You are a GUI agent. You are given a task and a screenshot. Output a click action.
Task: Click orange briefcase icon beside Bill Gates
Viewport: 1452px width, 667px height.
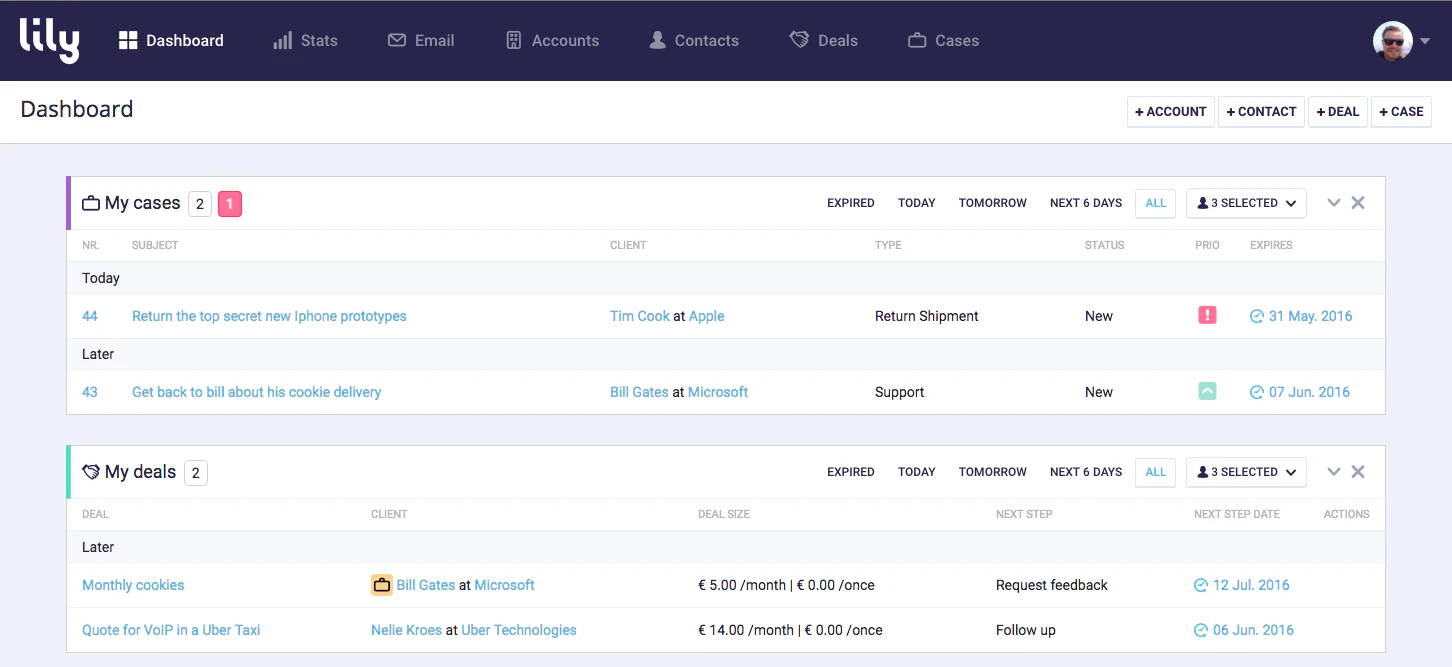coord(381,585)
